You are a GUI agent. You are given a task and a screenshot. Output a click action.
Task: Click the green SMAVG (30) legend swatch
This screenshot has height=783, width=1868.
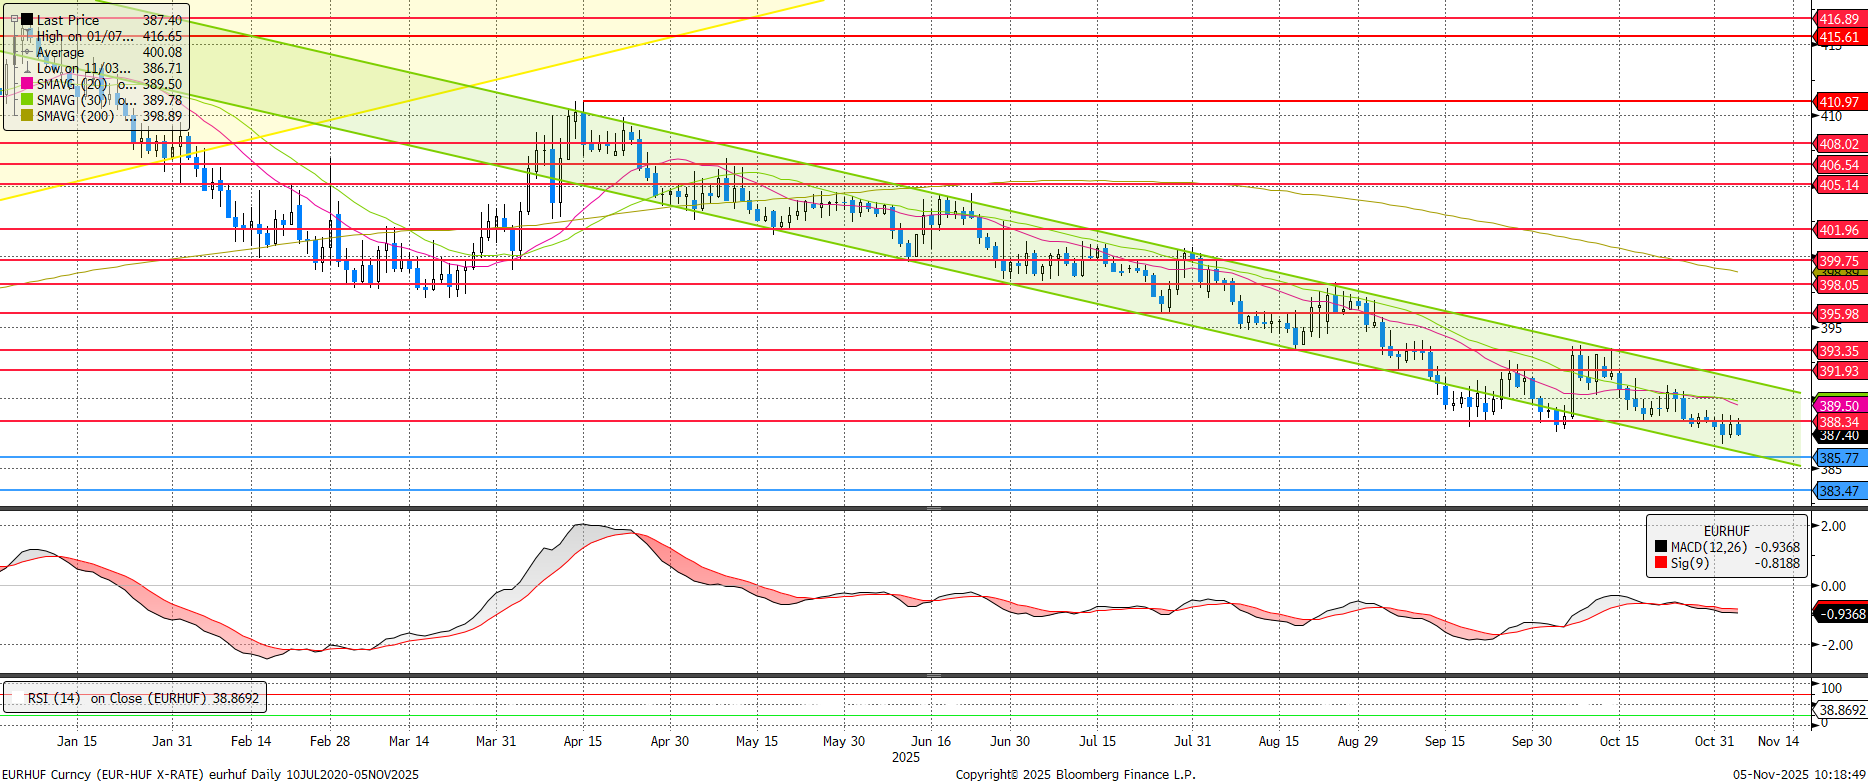tap(27, 100)
